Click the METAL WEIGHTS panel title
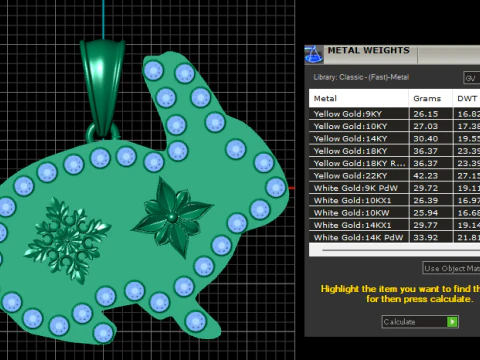480x360 pixels. [x=368, y=50]
